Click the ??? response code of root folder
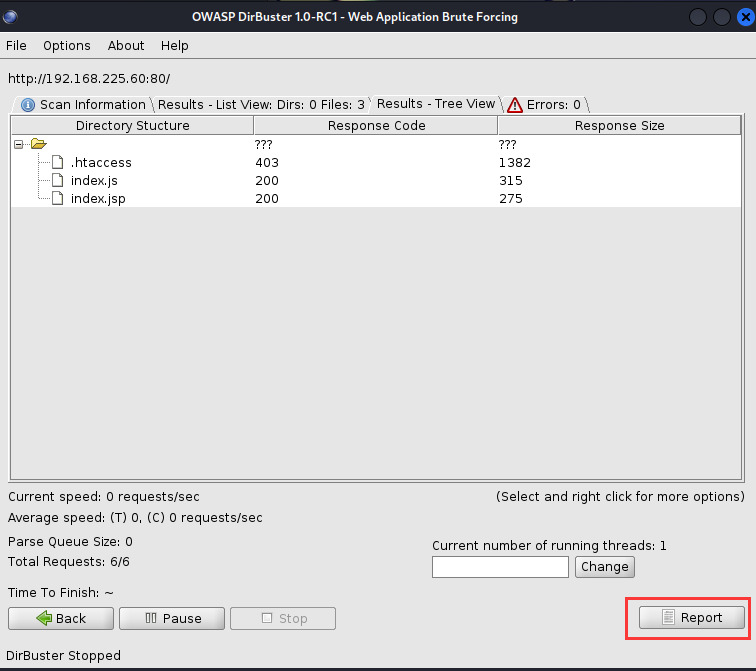 tap(264, 144)
